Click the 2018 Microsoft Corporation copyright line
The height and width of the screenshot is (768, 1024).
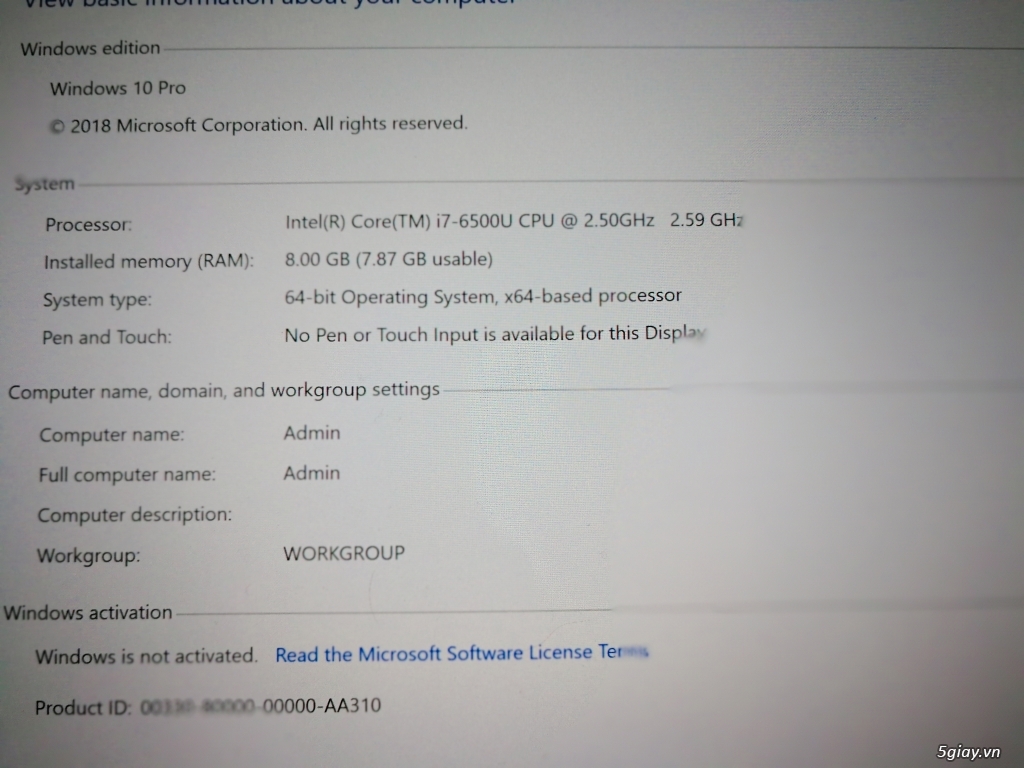[259, 124]
